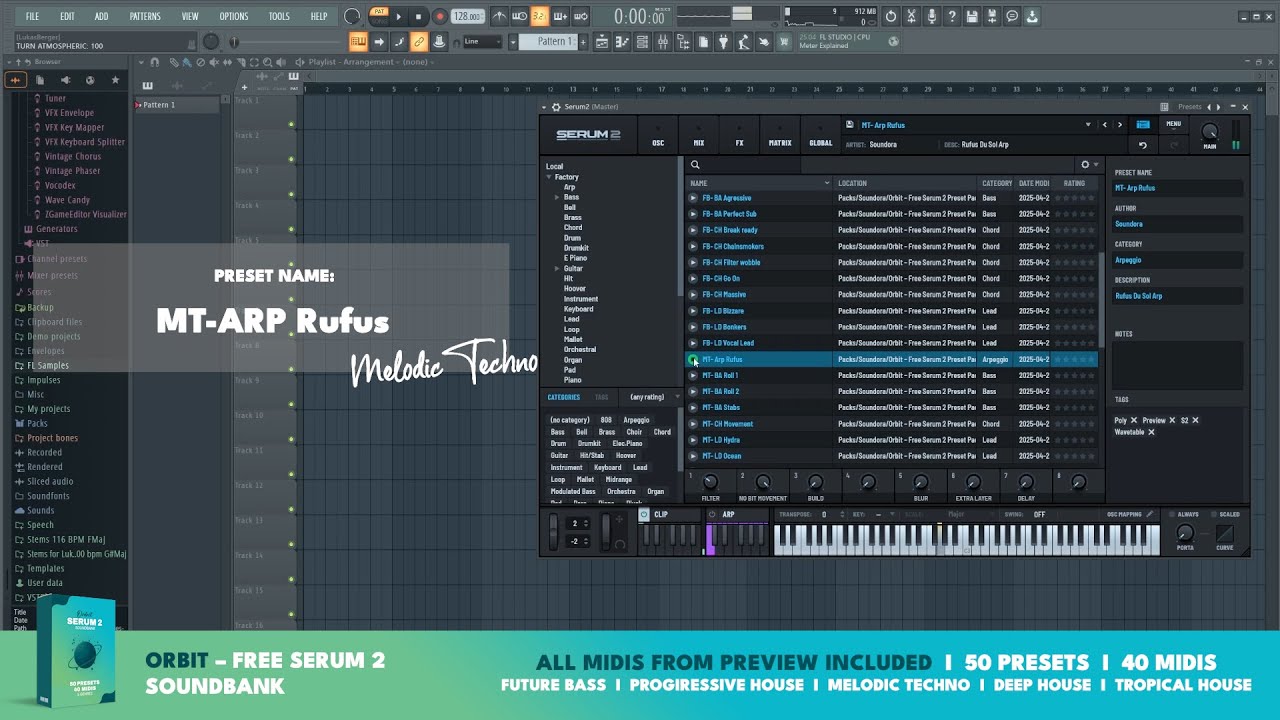Start playback with the FL Studio play button
Viewport: 1280px width, 720px height.
click(x=398, y=16)
